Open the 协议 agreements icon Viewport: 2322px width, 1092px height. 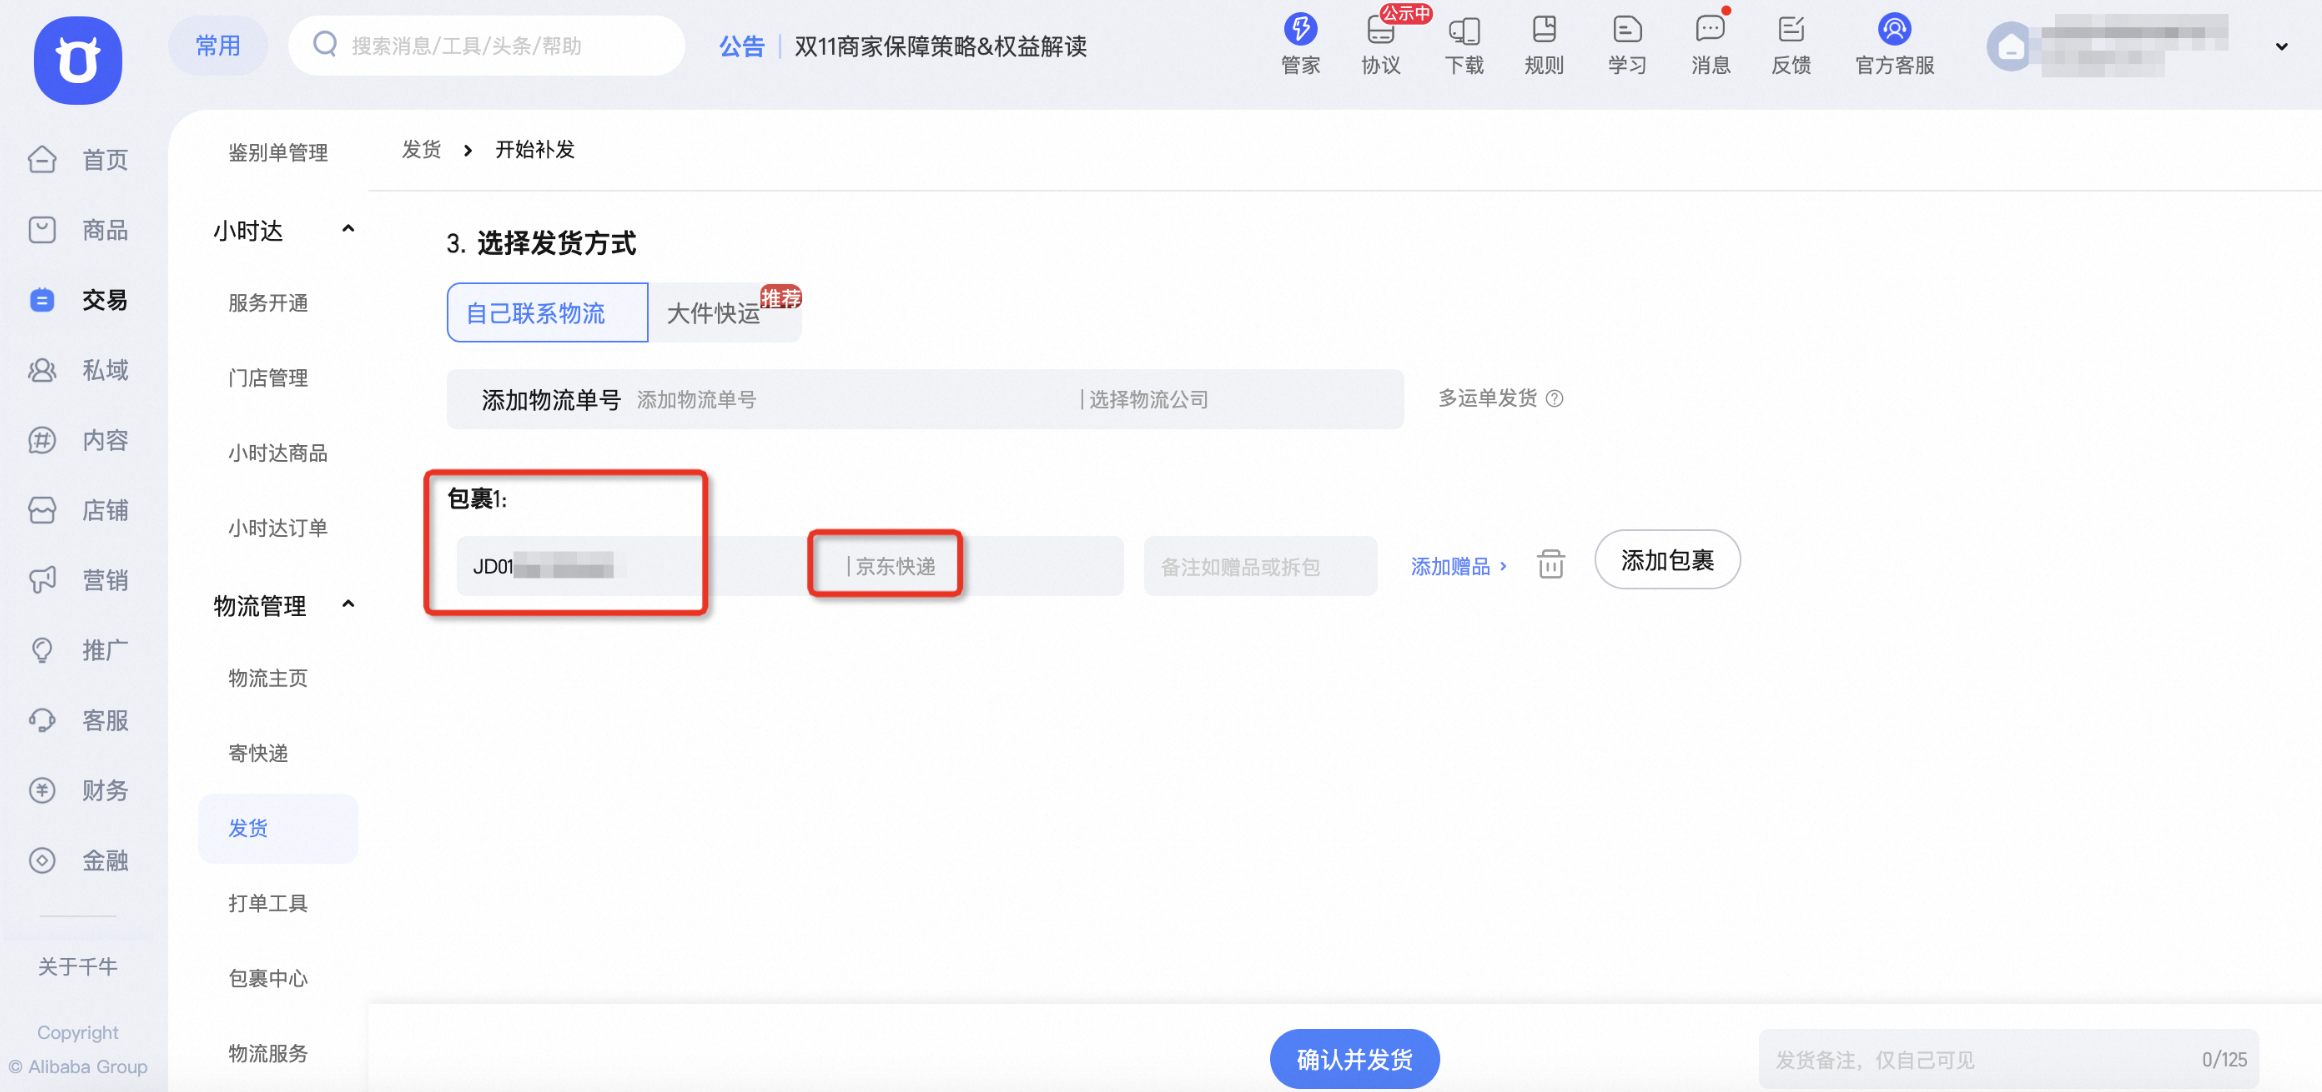pos(1380,44)
